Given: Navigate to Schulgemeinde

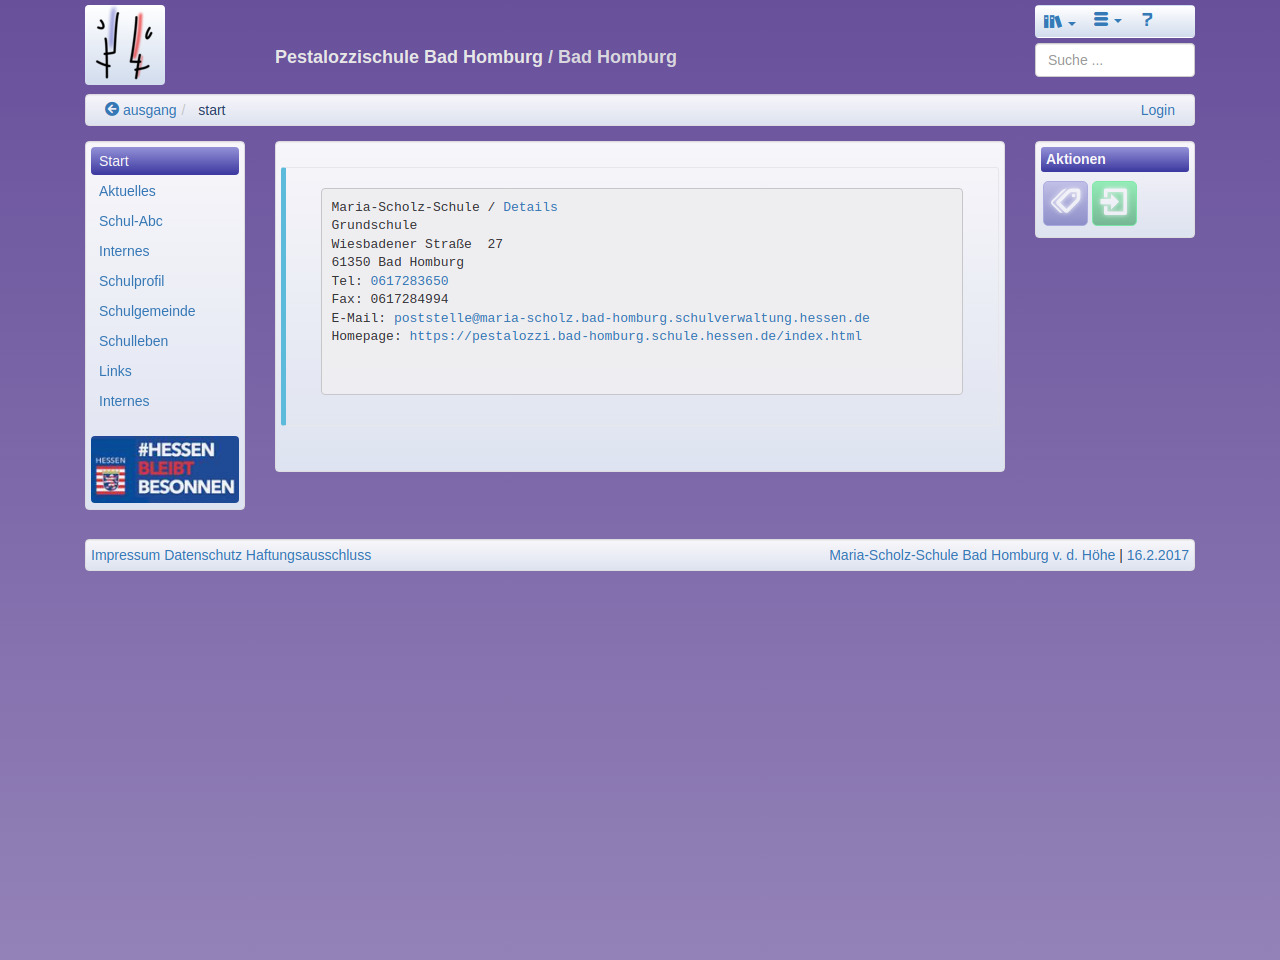Looking at the screenshot, I should (147, 311).
